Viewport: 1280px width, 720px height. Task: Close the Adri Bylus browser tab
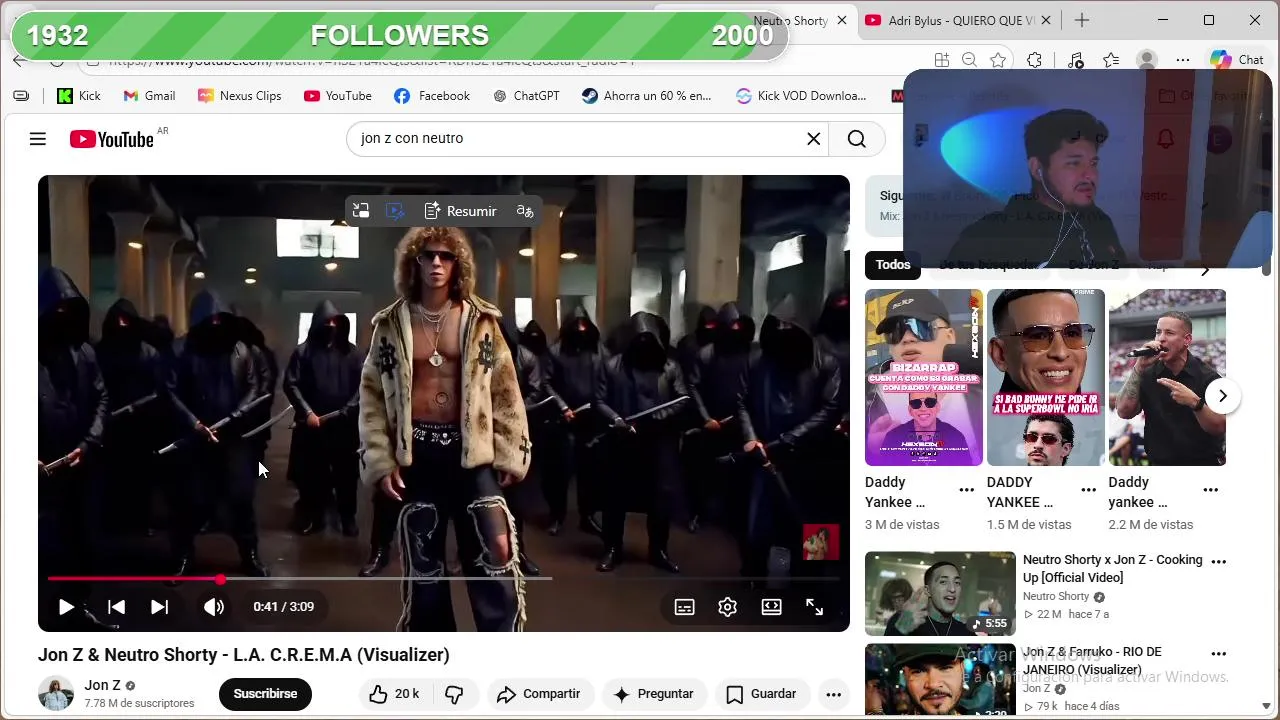1047,20
